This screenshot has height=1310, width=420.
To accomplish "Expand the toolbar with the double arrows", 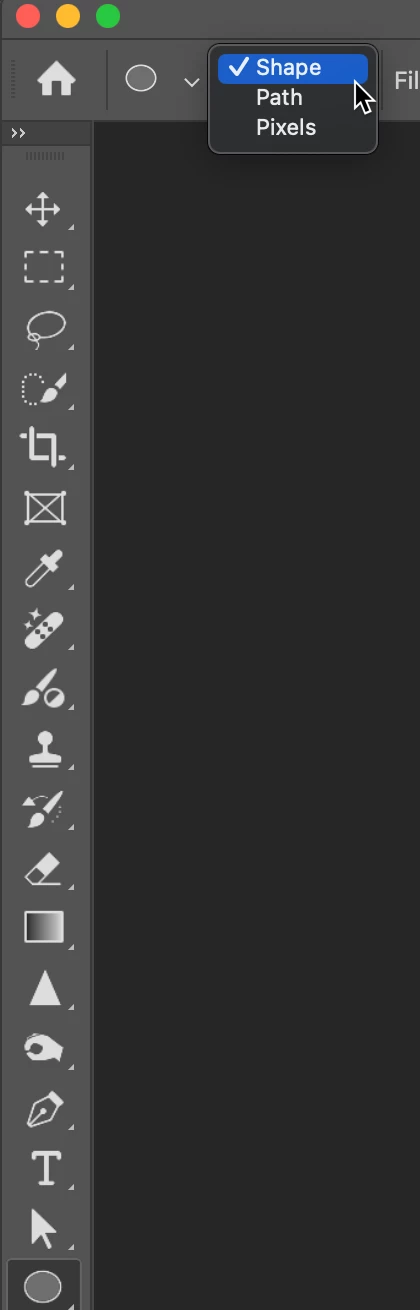I will (18, 133).
